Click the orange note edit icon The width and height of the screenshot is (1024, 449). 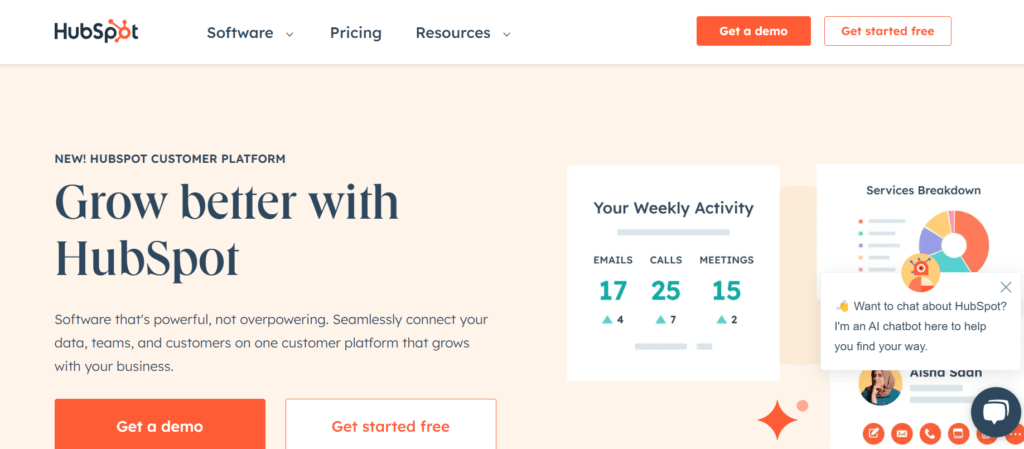(873, 433)
